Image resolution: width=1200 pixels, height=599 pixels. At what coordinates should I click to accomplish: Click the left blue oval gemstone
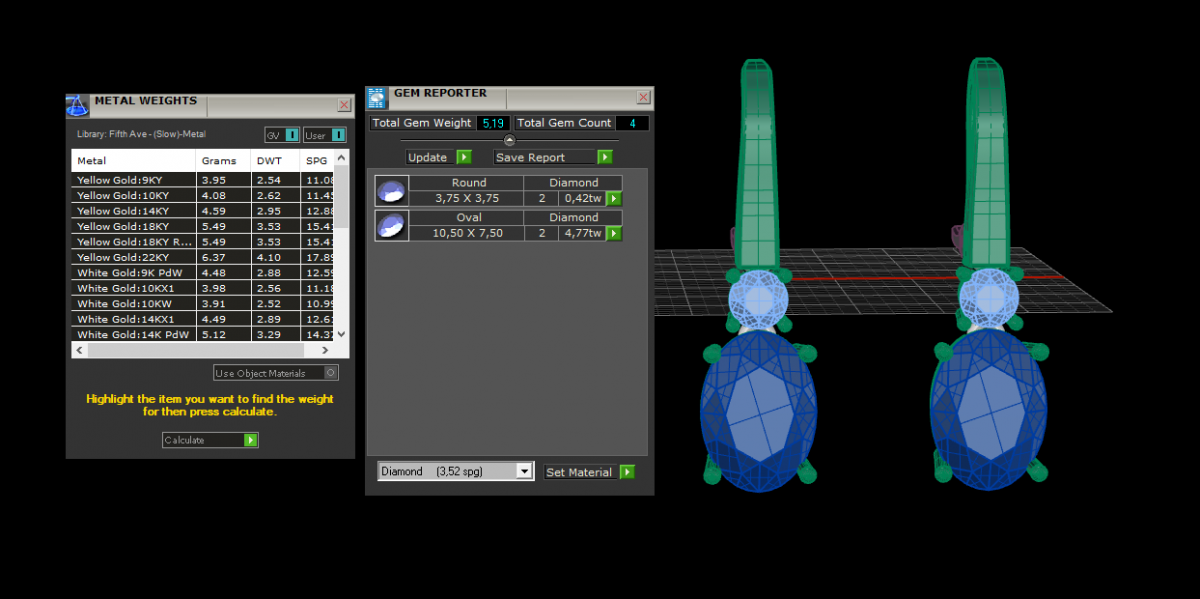pyautogui.click(x=759, y=412)
